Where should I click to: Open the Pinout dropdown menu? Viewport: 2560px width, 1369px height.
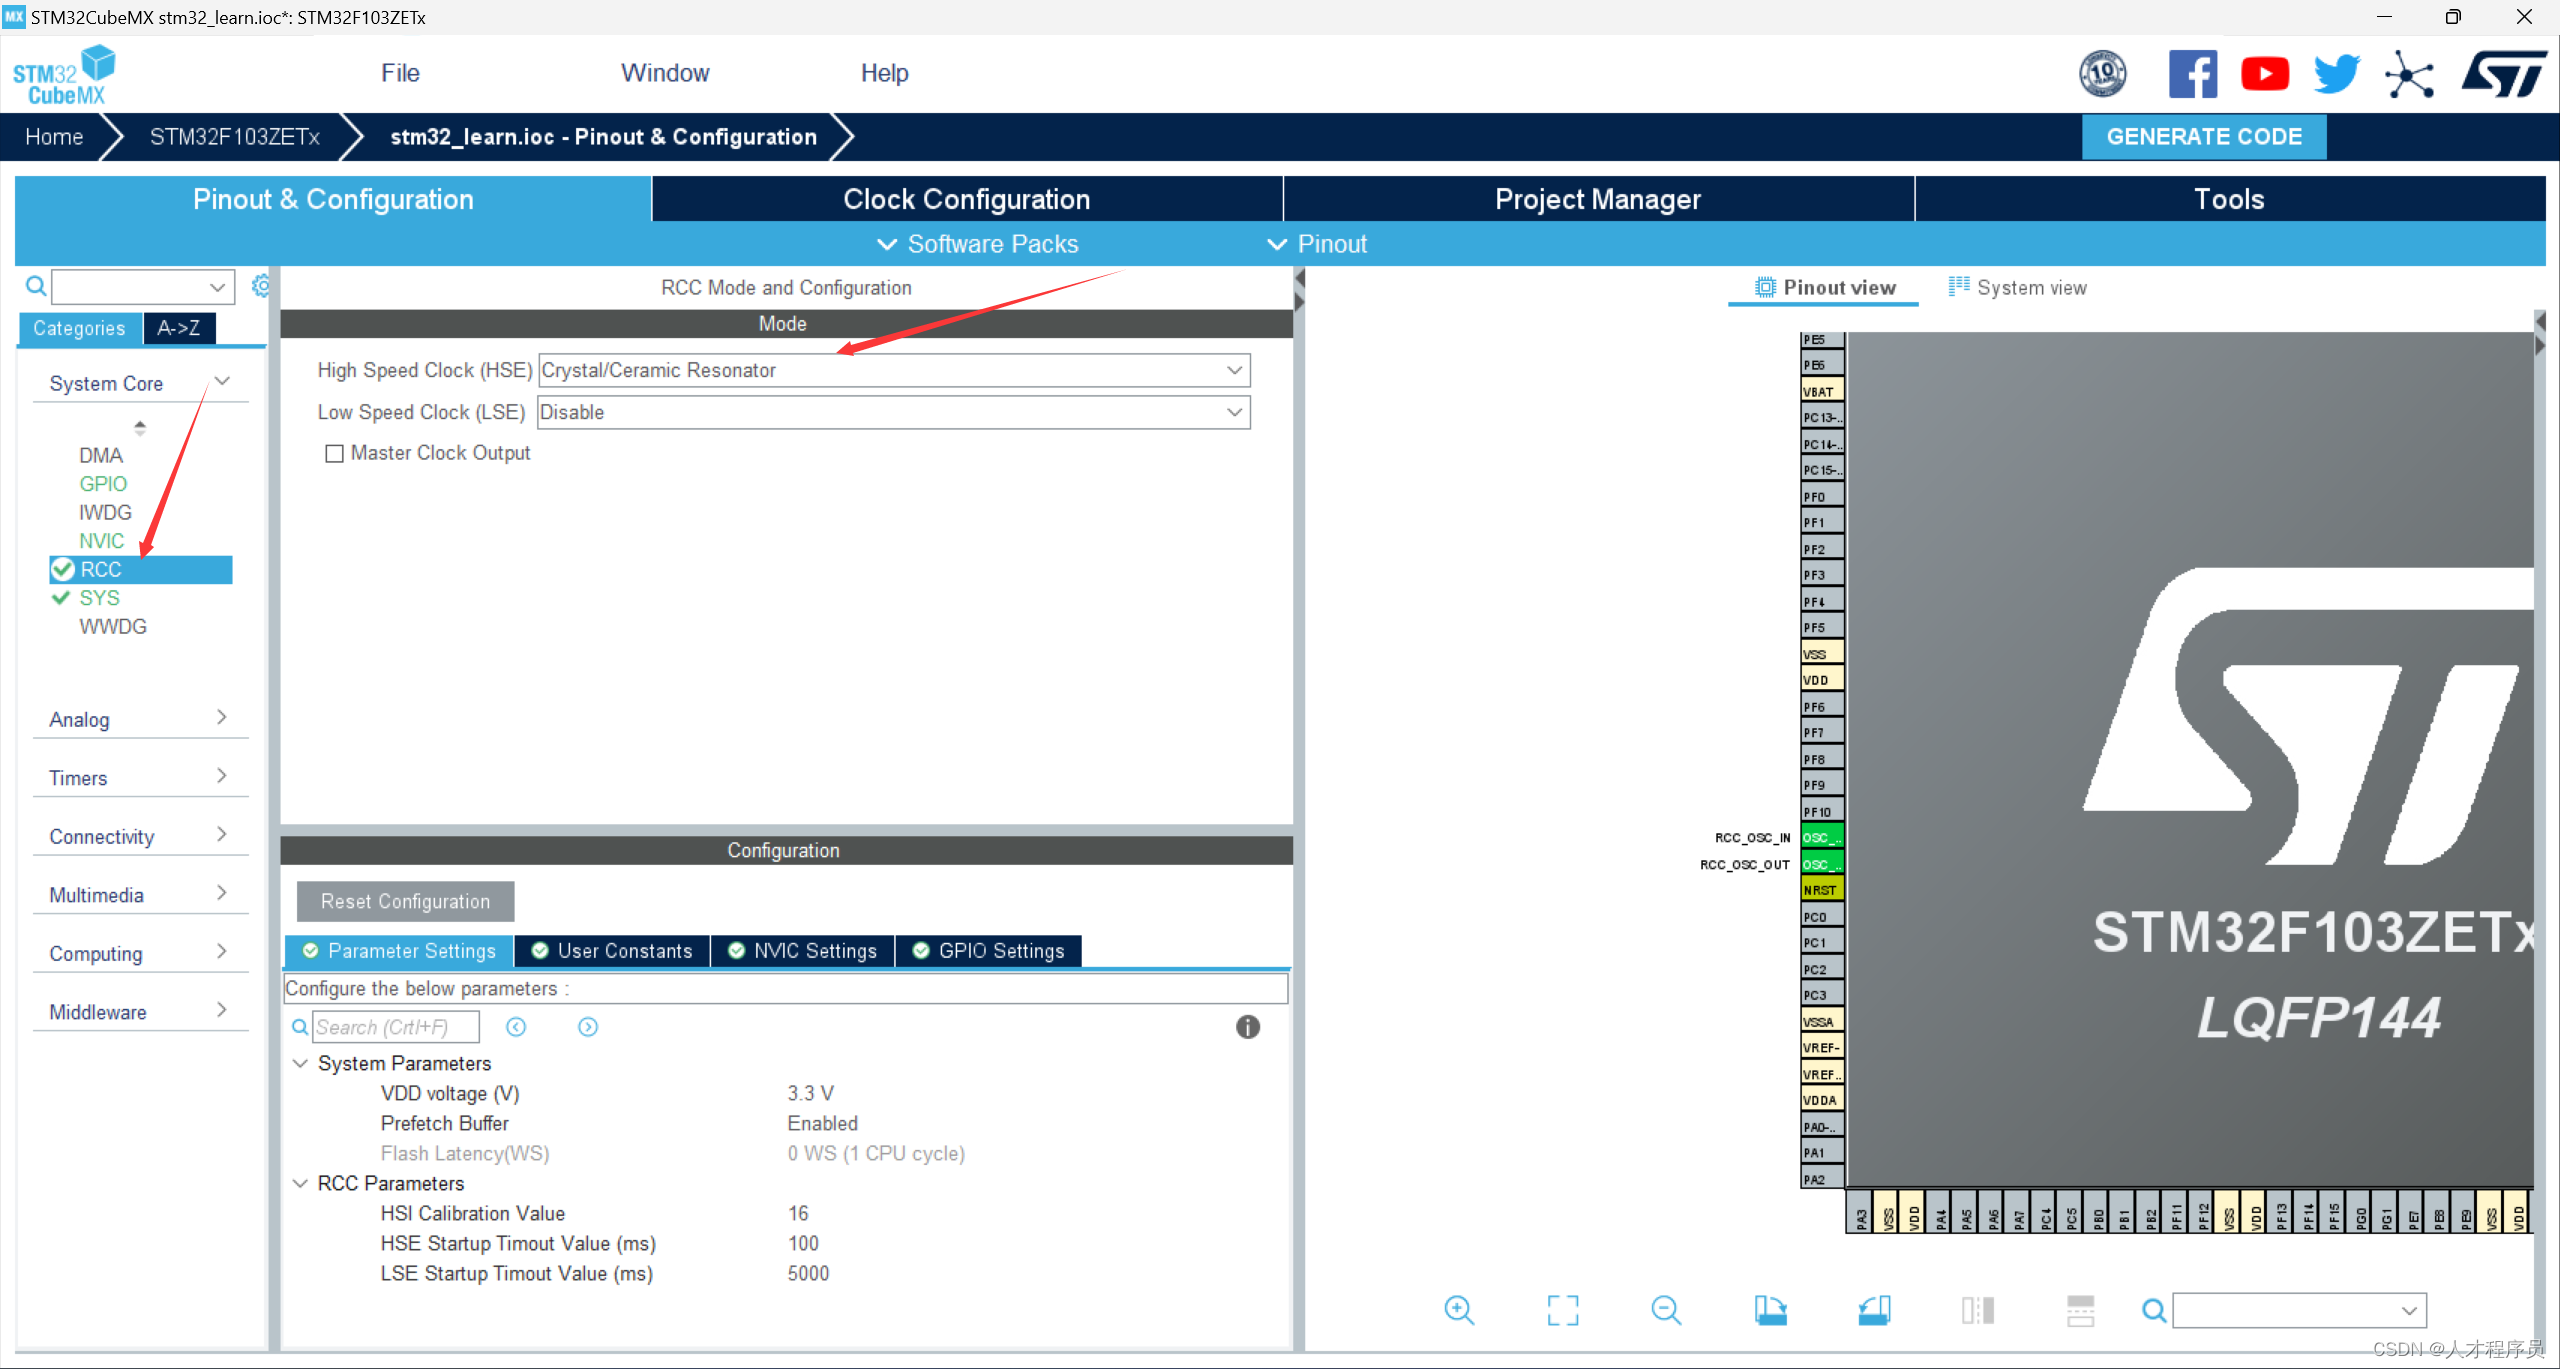[1317, 244]
